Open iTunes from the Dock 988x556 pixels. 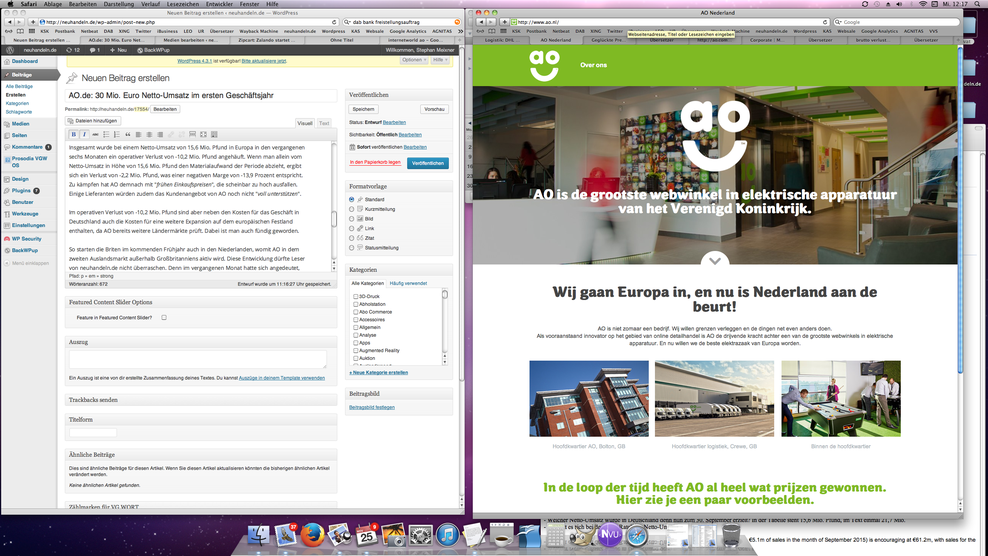[447, 535]
